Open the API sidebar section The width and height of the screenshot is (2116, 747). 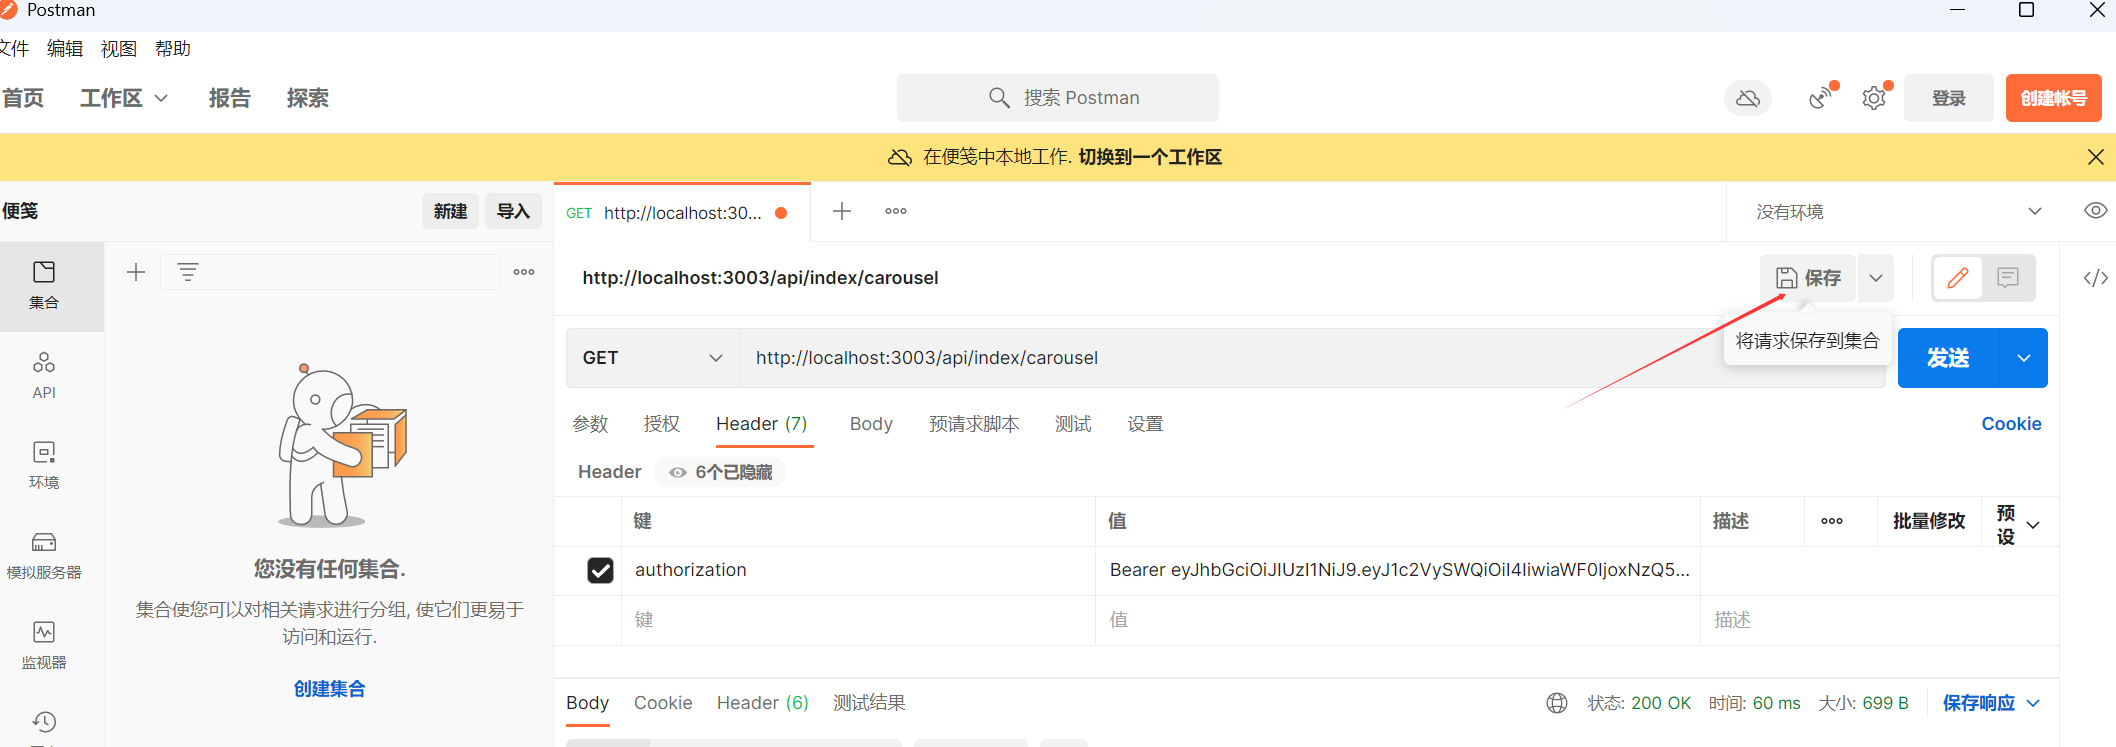click(x=44, y=375)
